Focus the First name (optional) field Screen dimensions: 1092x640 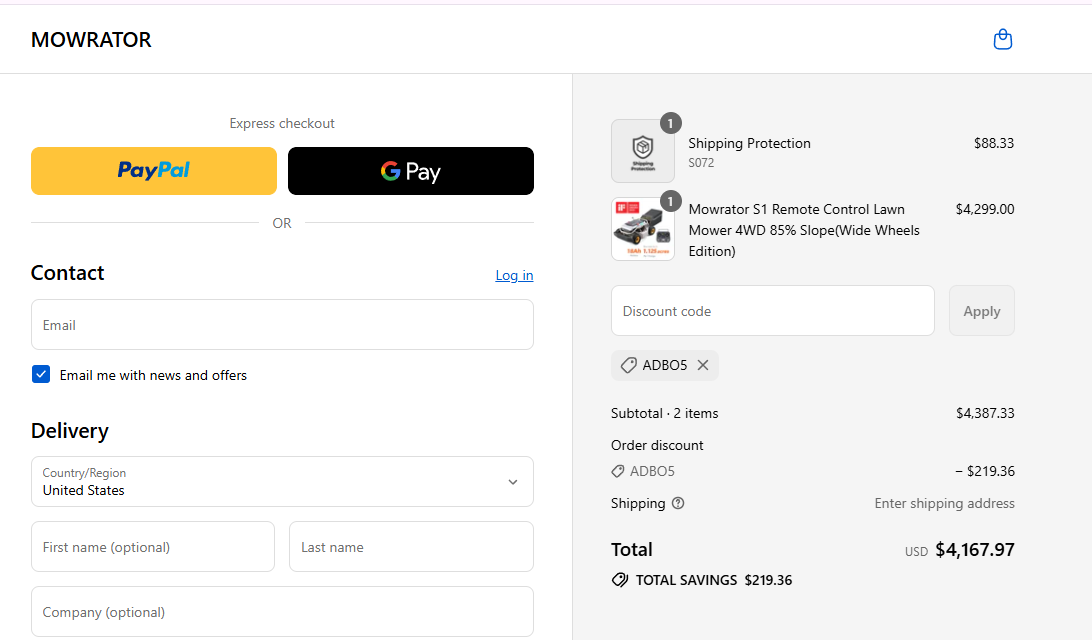click(x=153, y=547)
